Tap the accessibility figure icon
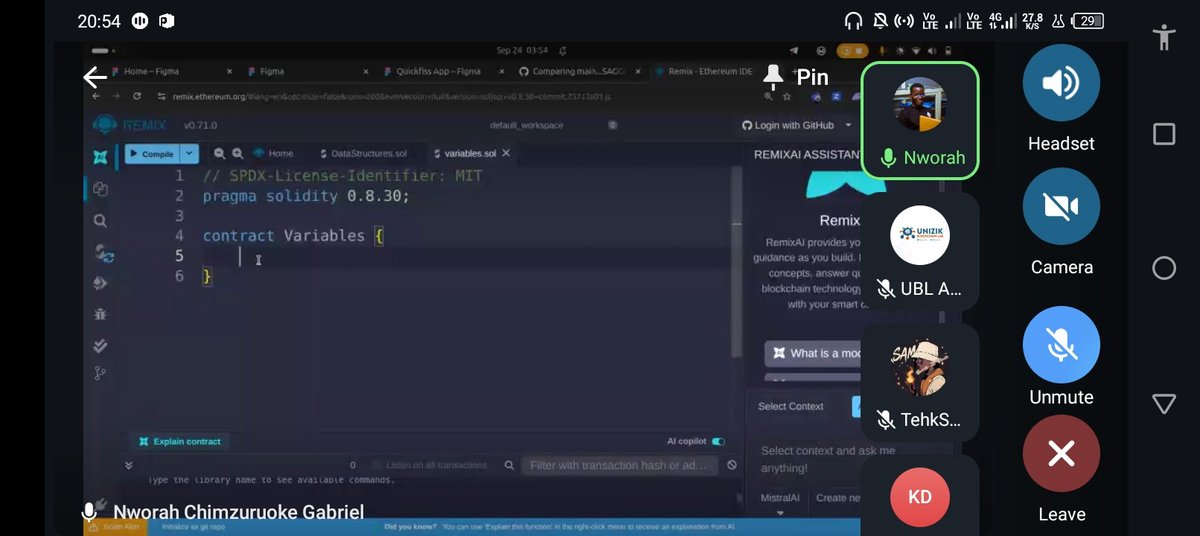Screen dimensions: 1200x536 tap(1163, 38)
